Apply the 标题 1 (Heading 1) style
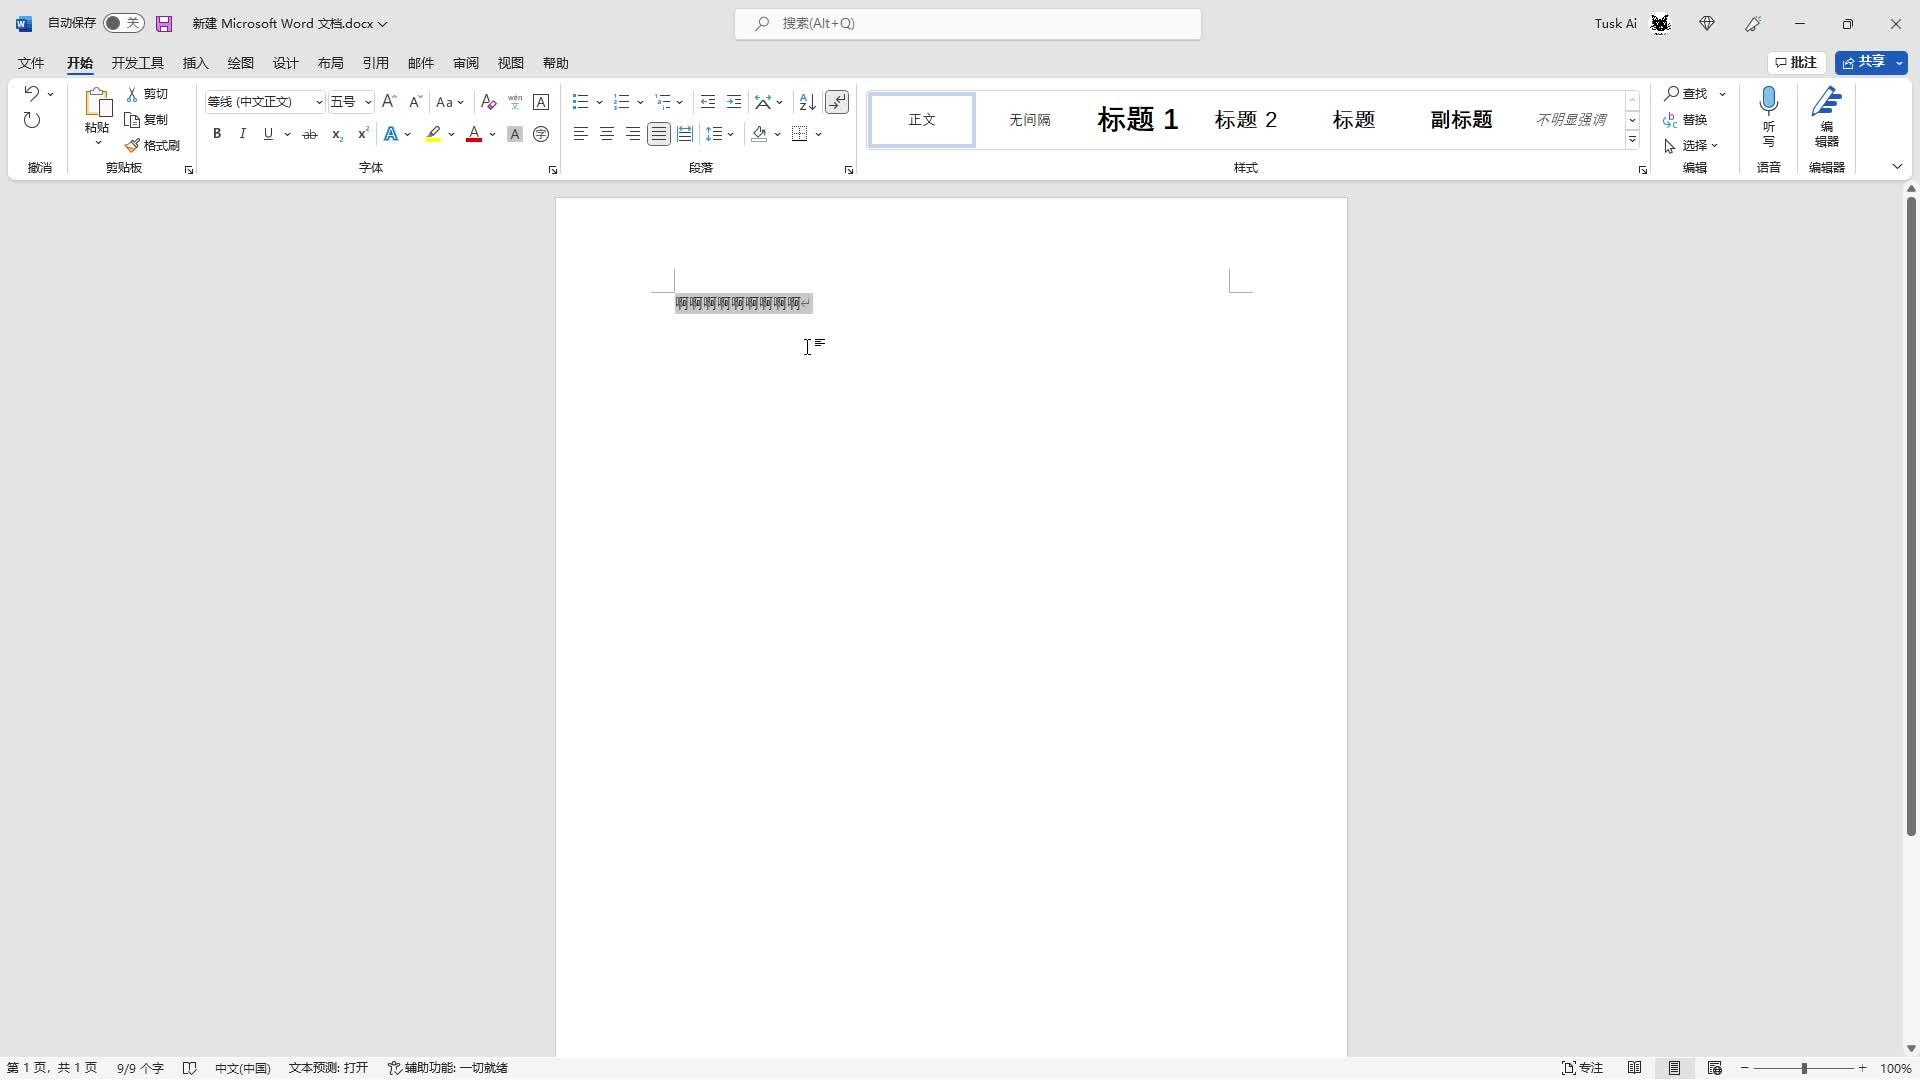This screenshot has width=1920, height=1080. (x=1137, y=120)
